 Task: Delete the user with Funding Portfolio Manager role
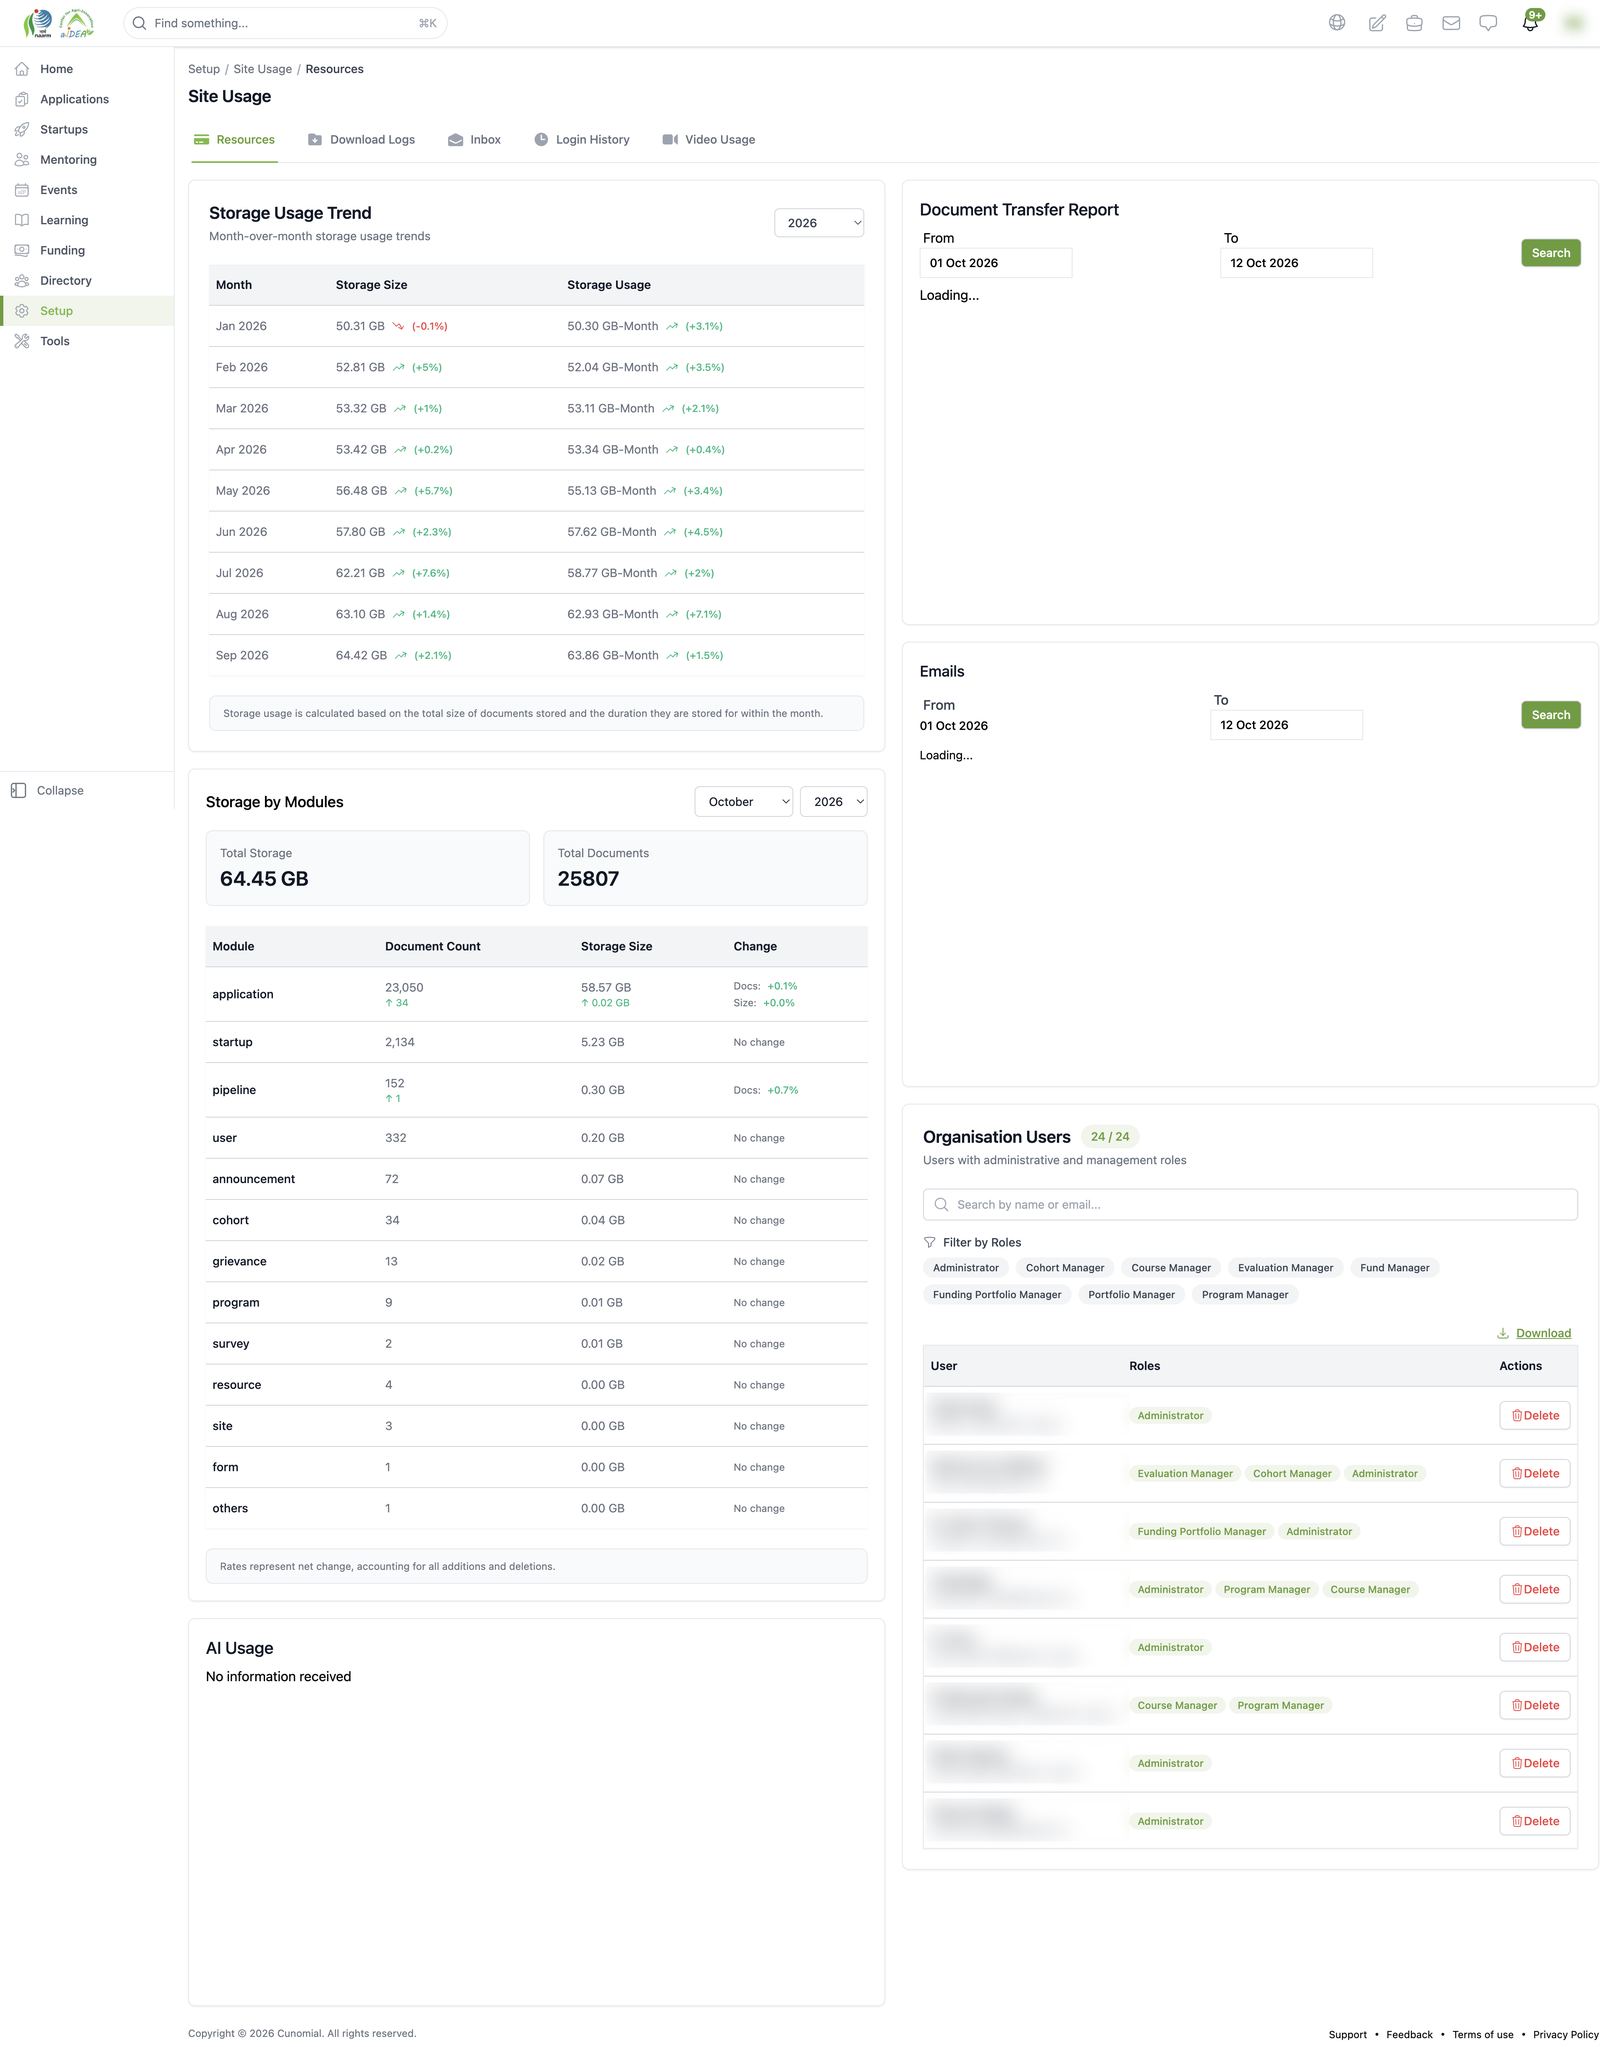[1535, 1531]
